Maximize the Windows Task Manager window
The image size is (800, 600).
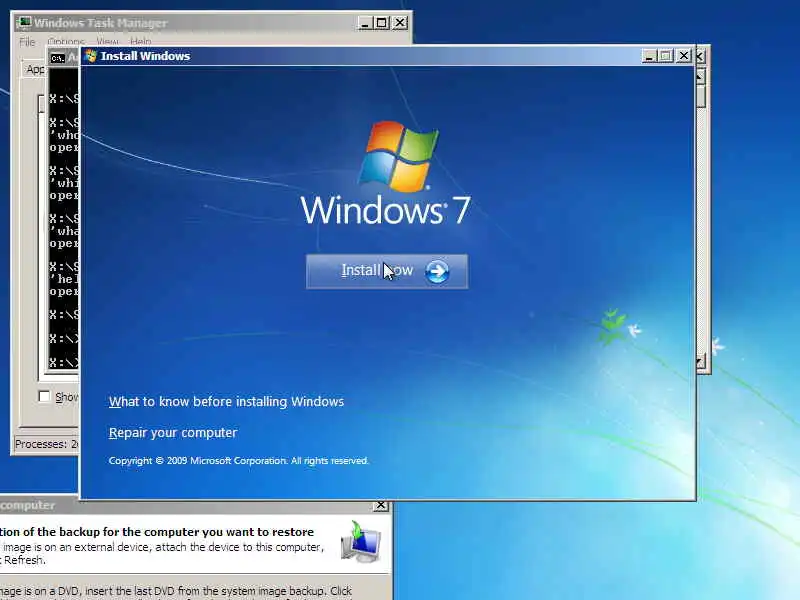(382, 23)
